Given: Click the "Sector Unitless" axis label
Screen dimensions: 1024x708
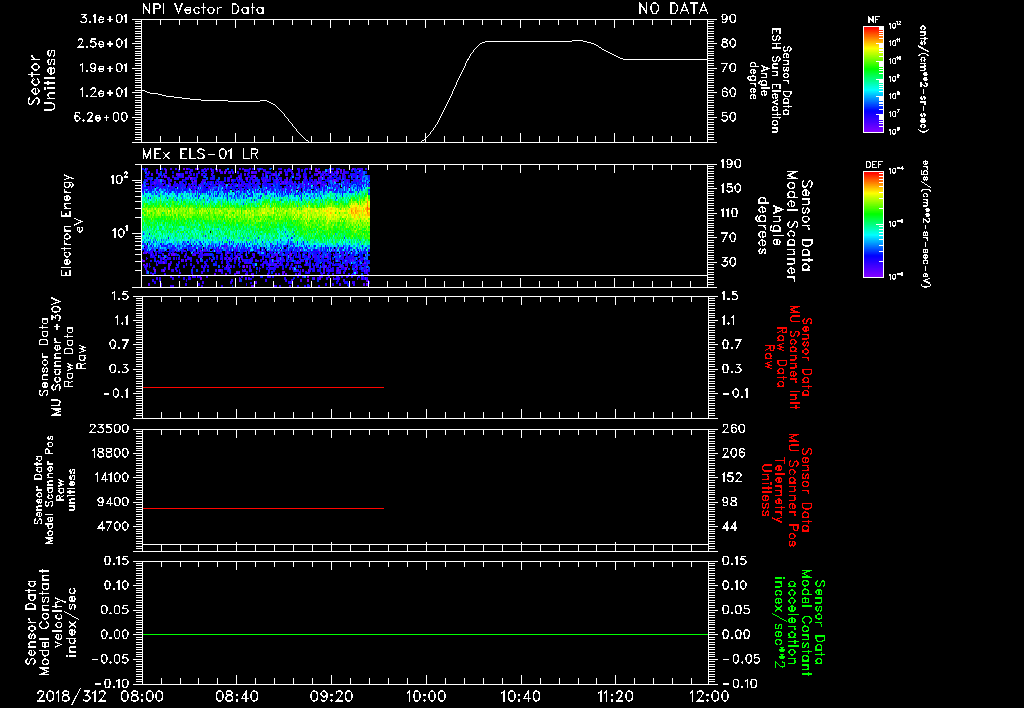Looking at the screenshot, I should pos(42,80).
